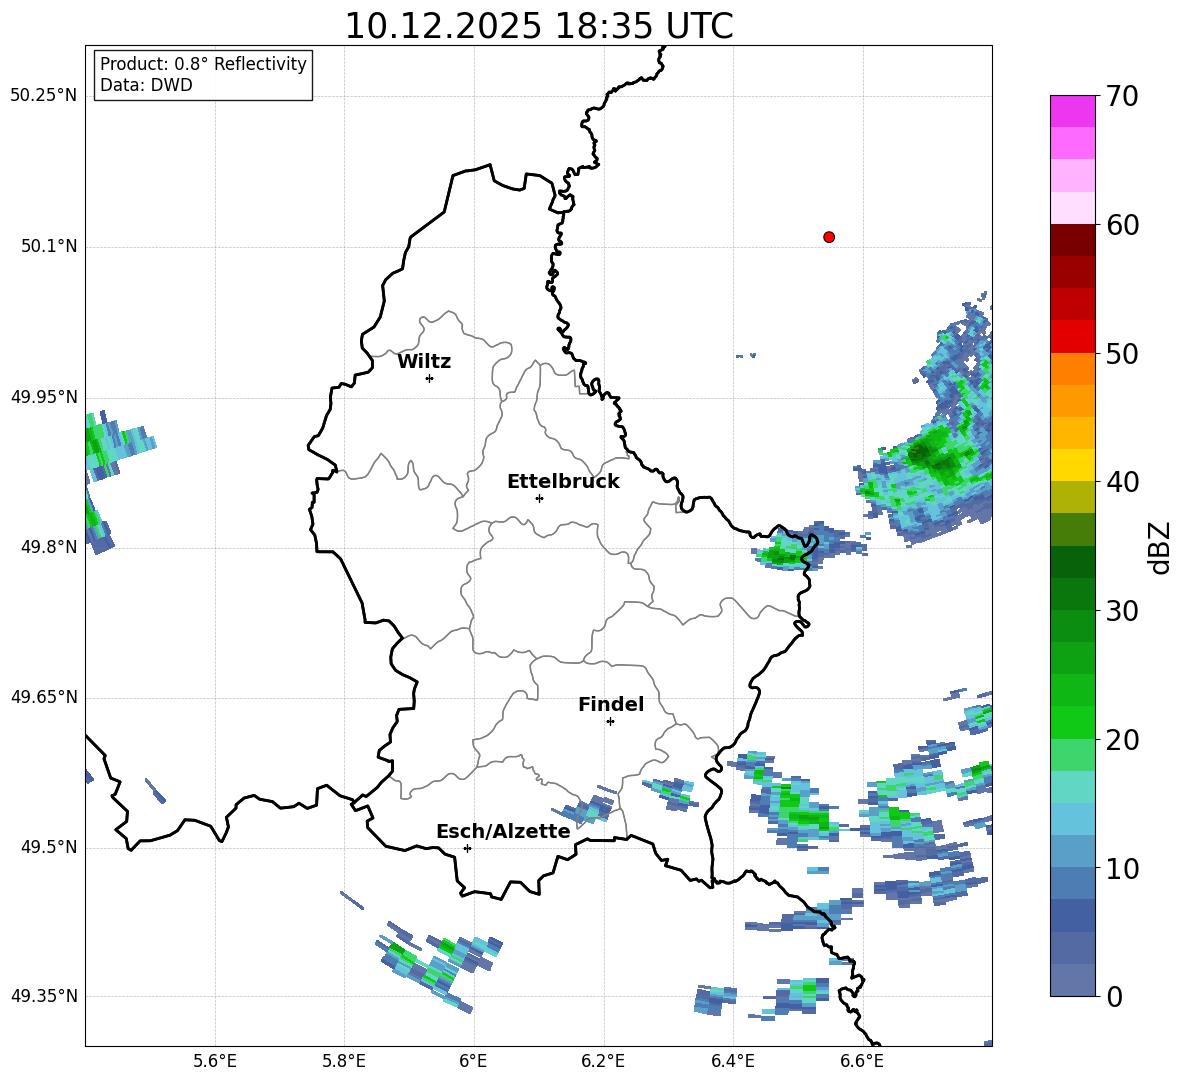The height and width of the screenshot is (1081, 1184).
Task: Click the 6.2°E longitude label
Action: click(603, 1061)
